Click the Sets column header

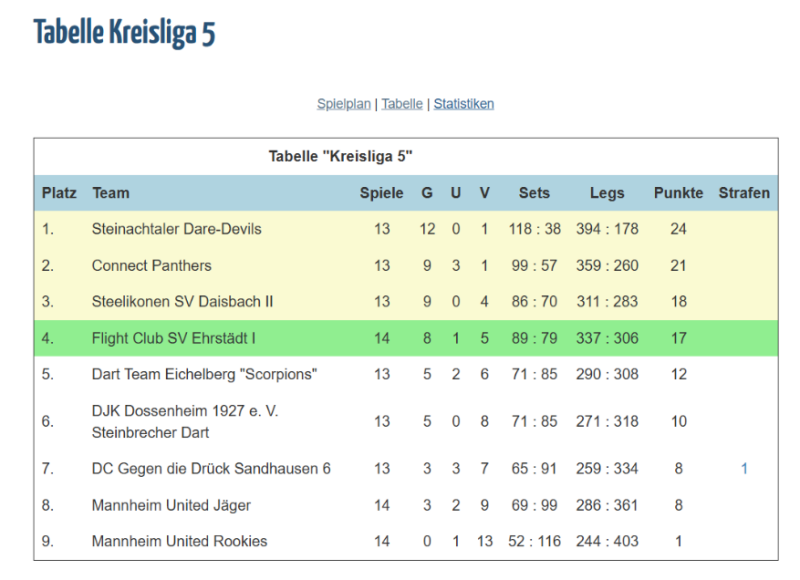(x=534, y=193)
